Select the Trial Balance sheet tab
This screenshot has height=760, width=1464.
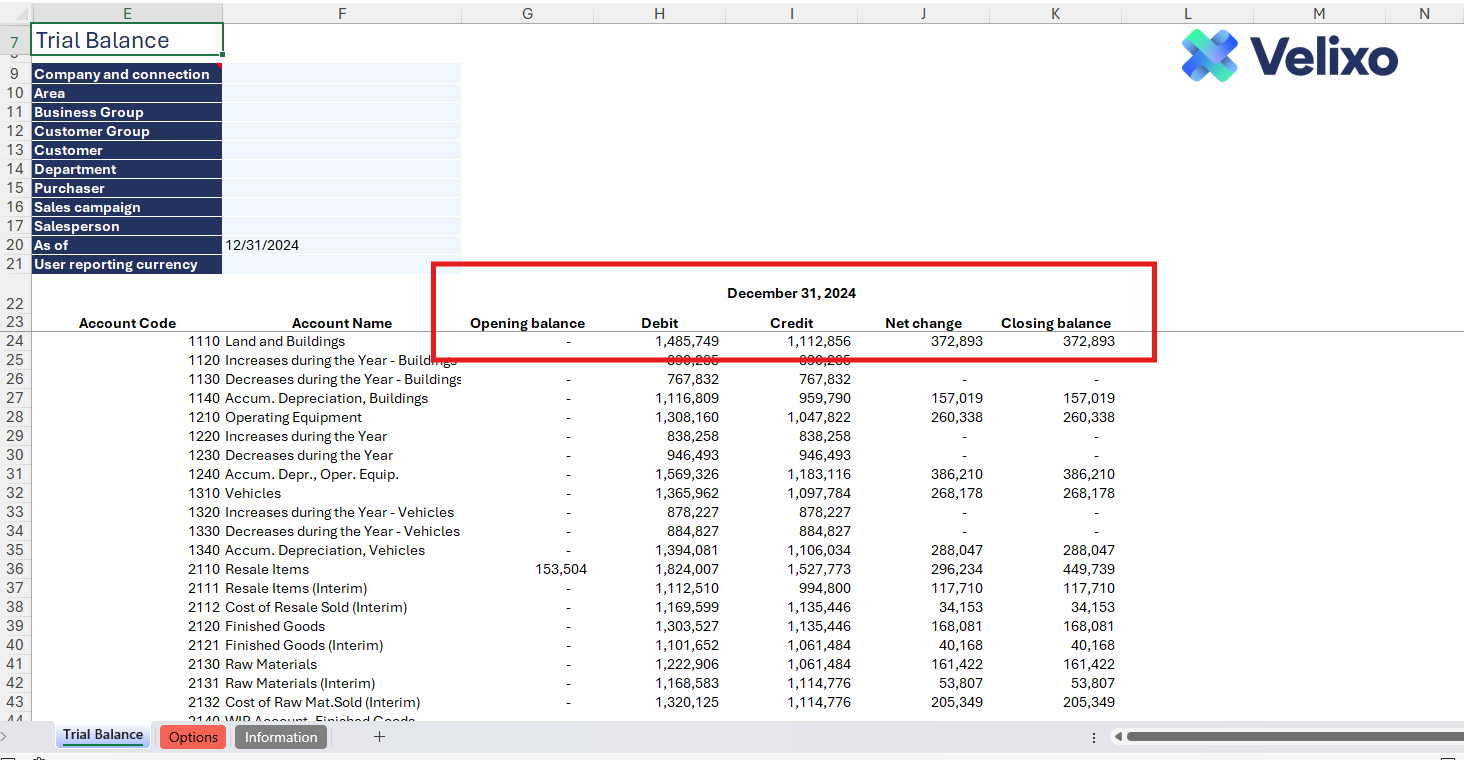(x=103, y=735)
